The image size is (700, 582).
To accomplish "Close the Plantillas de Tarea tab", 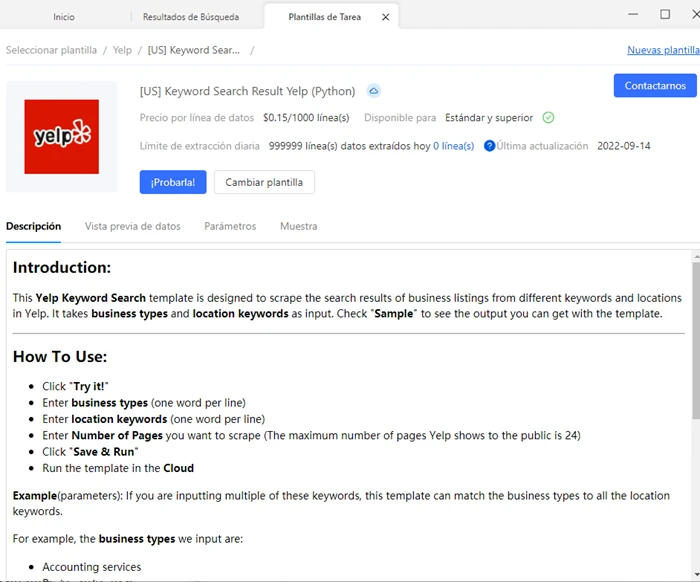I will point(386,17).
